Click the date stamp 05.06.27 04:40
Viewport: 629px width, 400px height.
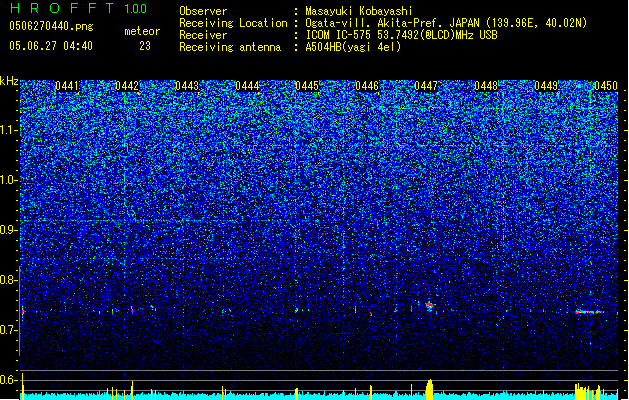pyautogui.click(x=51, y=46)
